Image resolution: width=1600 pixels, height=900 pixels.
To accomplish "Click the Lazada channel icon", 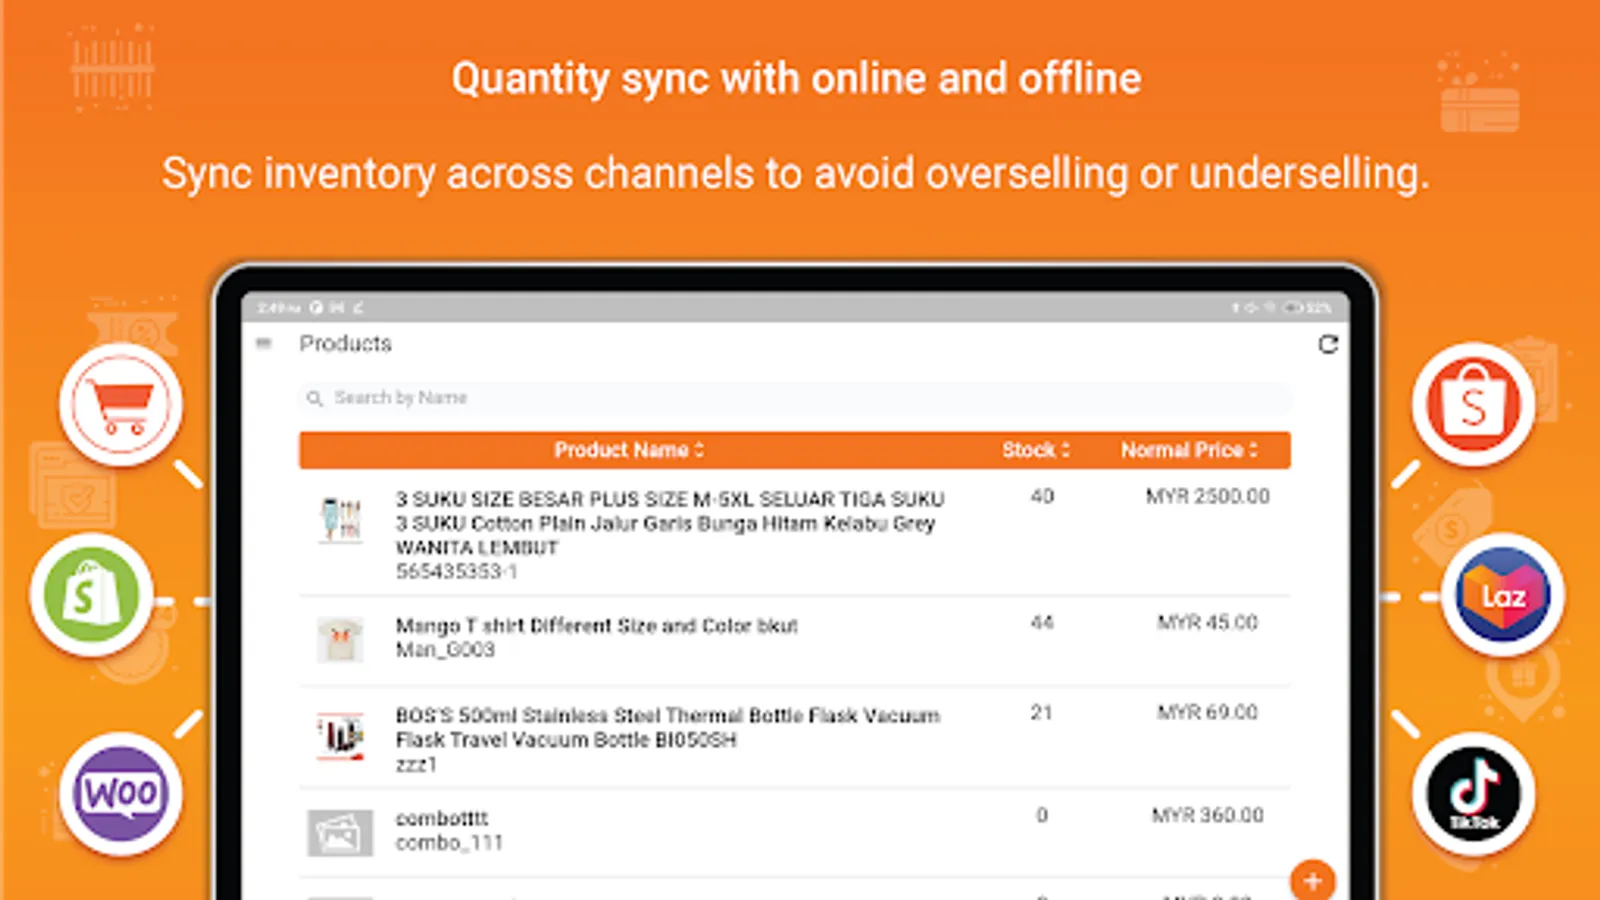I will coord(1503,595).
